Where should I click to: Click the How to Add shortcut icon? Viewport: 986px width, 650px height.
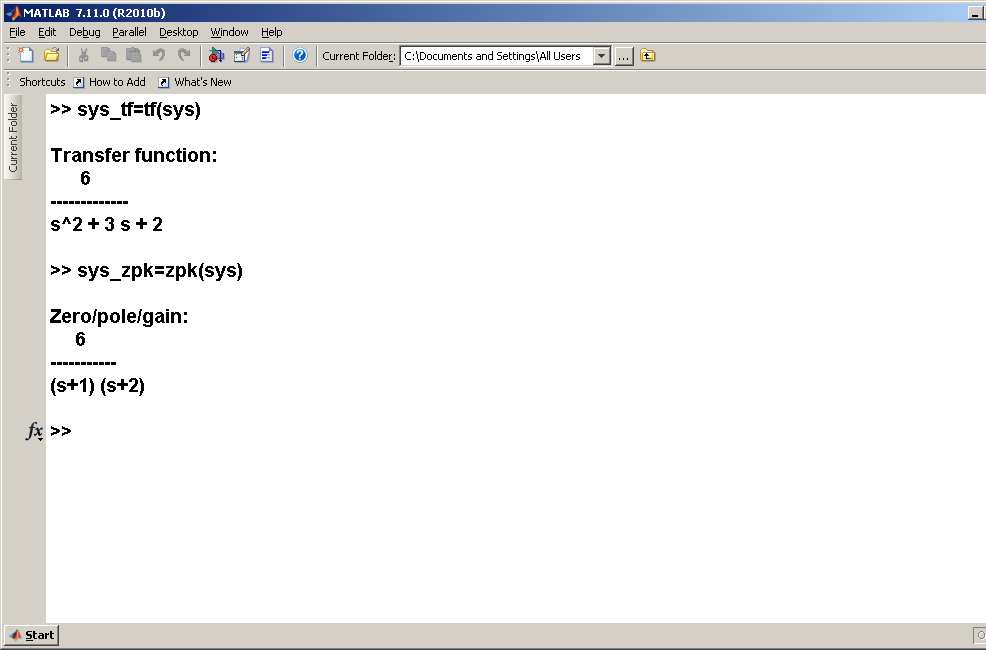79,82
